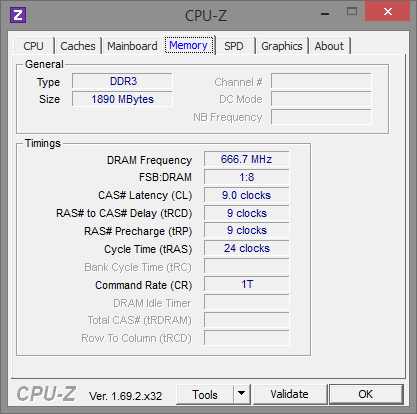Minimize the CPU-Z window

(325, 13)
